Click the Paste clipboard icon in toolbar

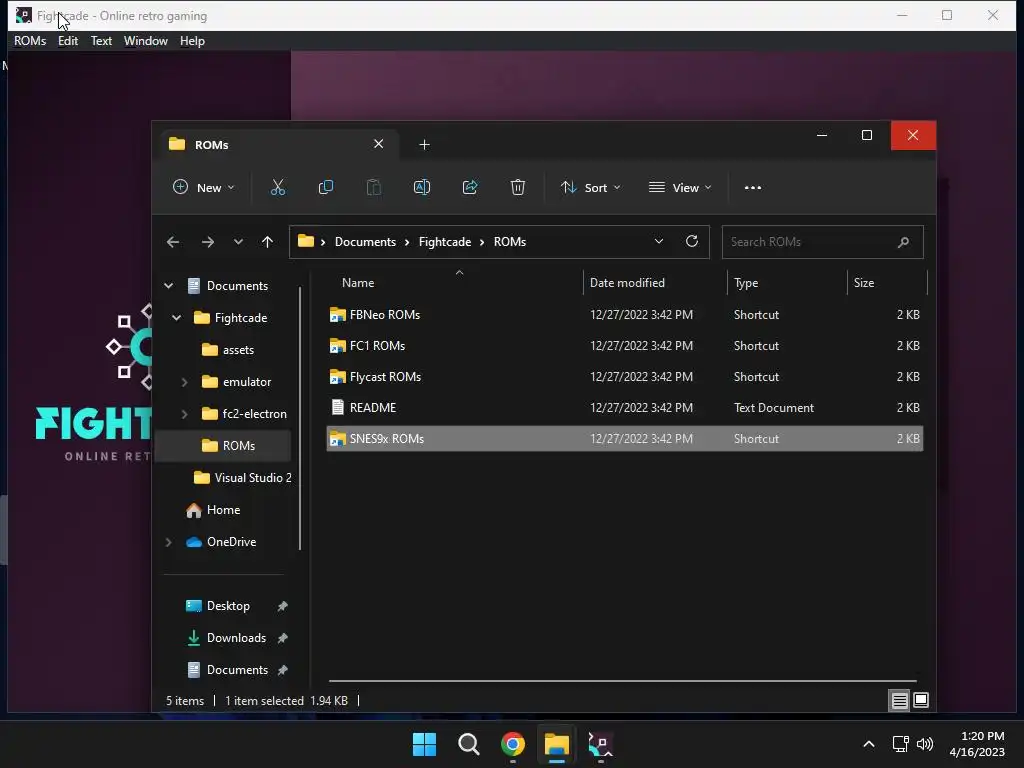click(x=374, y=187)
